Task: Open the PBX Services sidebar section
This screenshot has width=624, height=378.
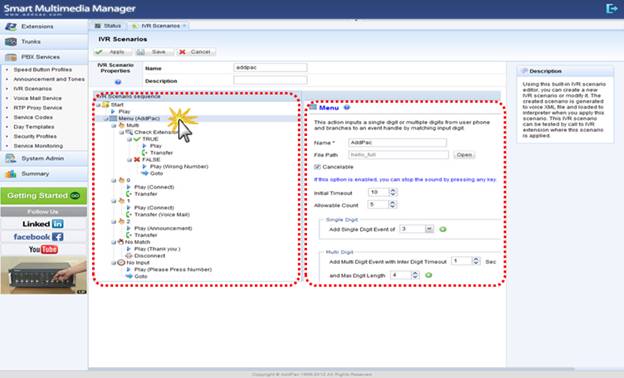Action: point(44,57)
